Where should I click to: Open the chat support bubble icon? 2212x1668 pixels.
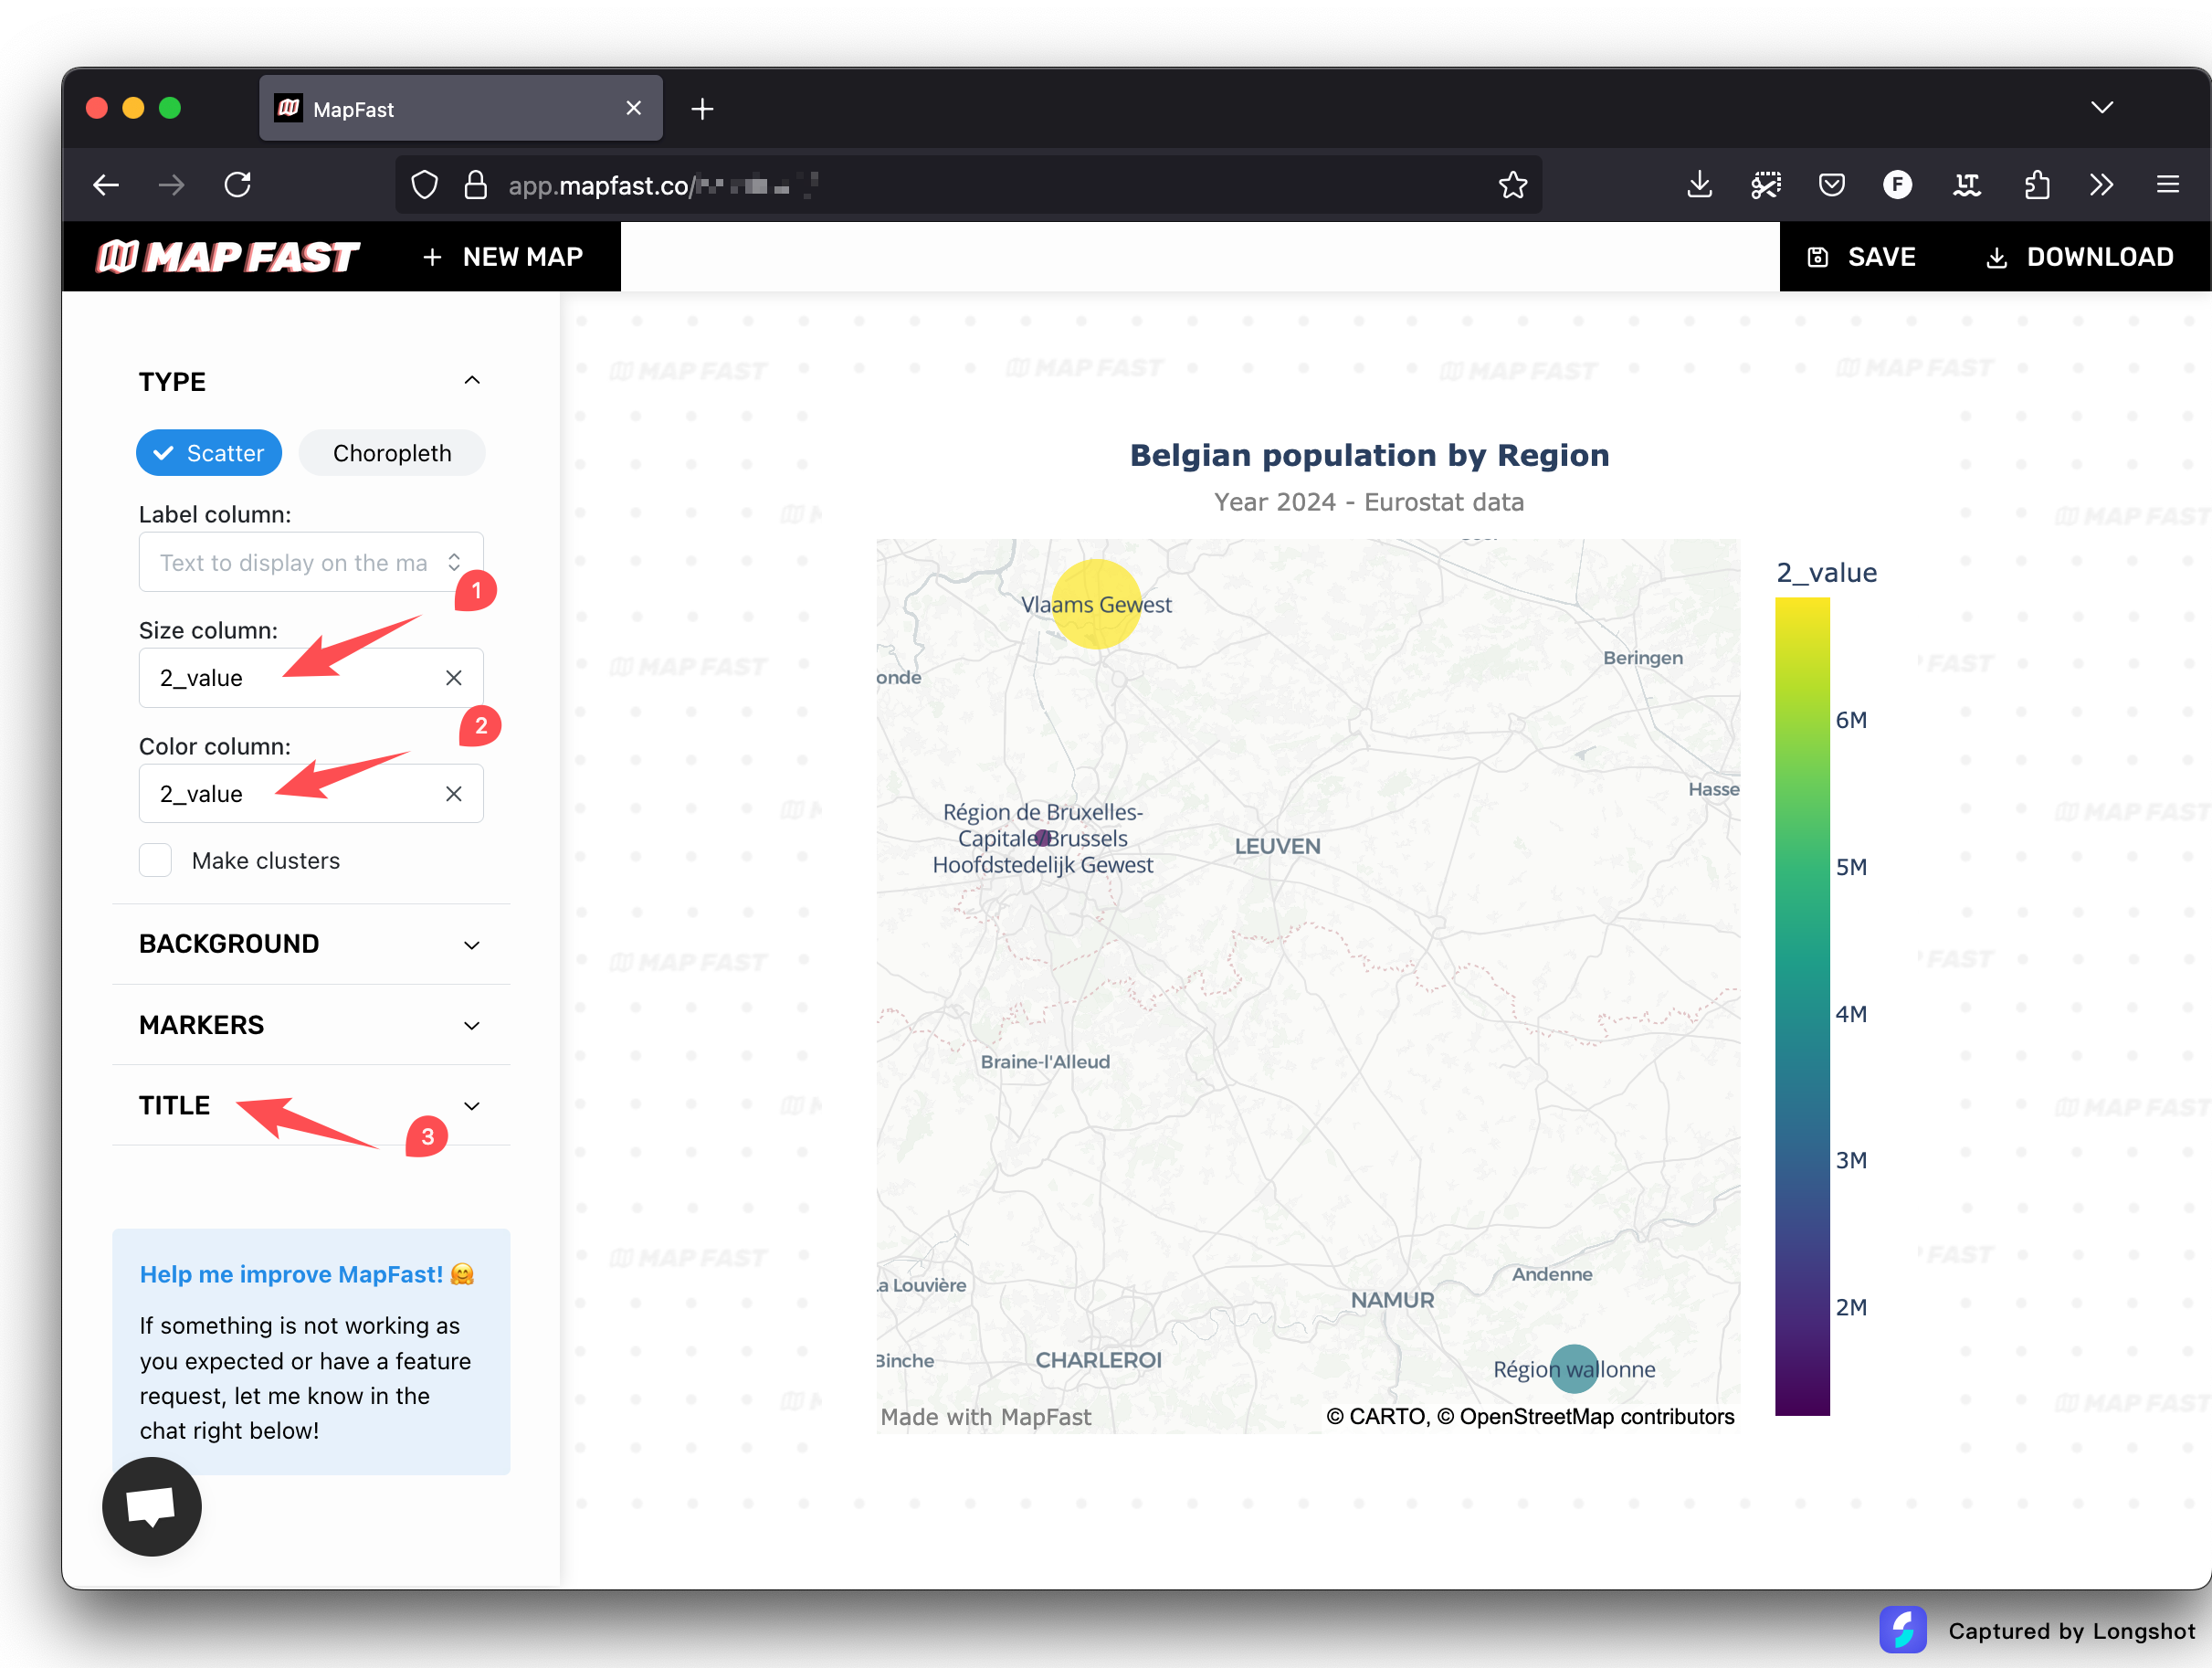[151, 1505]
